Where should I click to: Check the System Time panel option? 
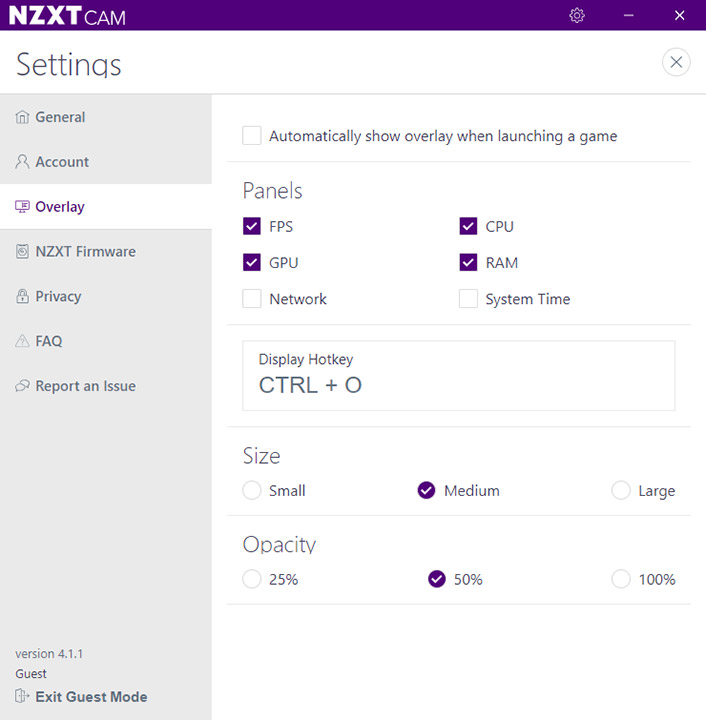pyautogui.click(x=468, y=299)
